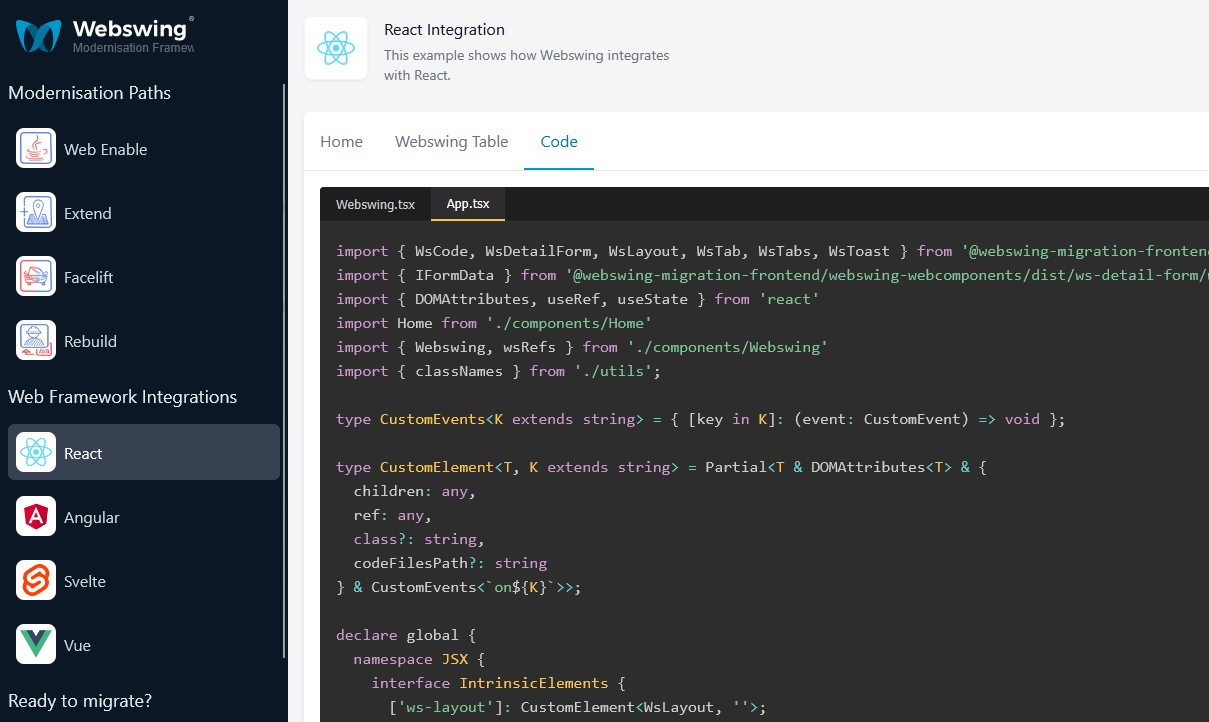The height and width of the screenshot is (722, 1209).
Task: Click the Web Enable Java icon
Action: click(x=36, y=149)
